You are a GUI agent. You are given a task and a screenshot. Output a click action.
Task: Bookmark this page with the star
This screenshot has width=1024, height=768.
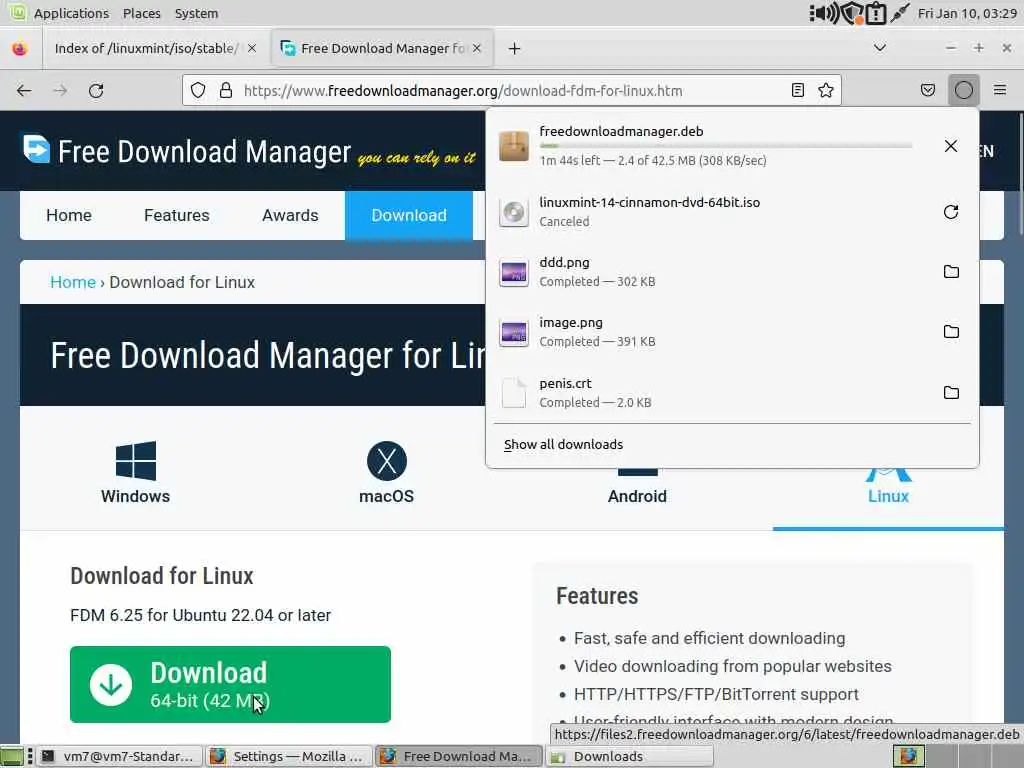click(825, 90)
